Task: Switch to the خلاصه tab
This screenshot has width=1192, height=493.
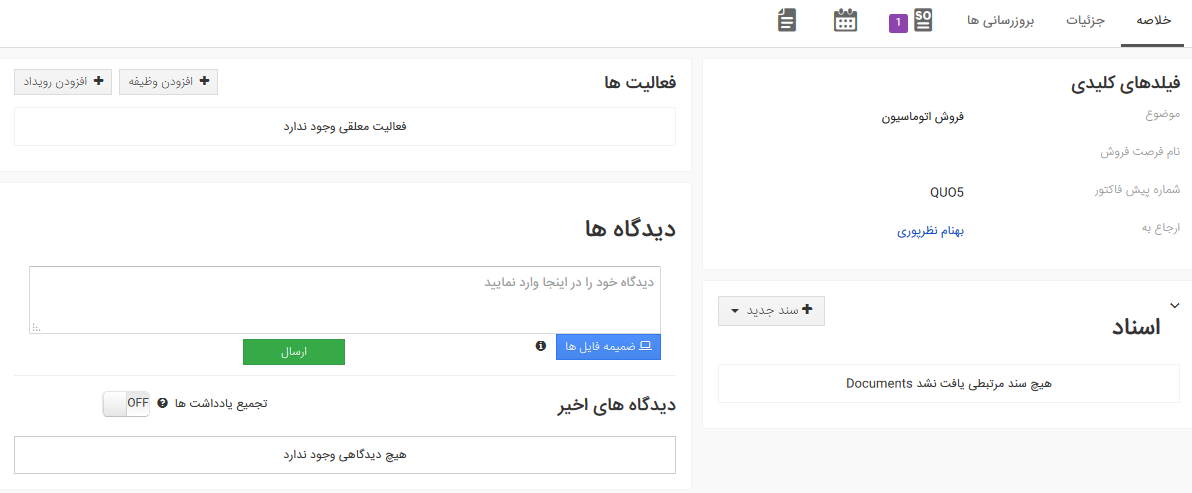Action: click(1152, 21)
